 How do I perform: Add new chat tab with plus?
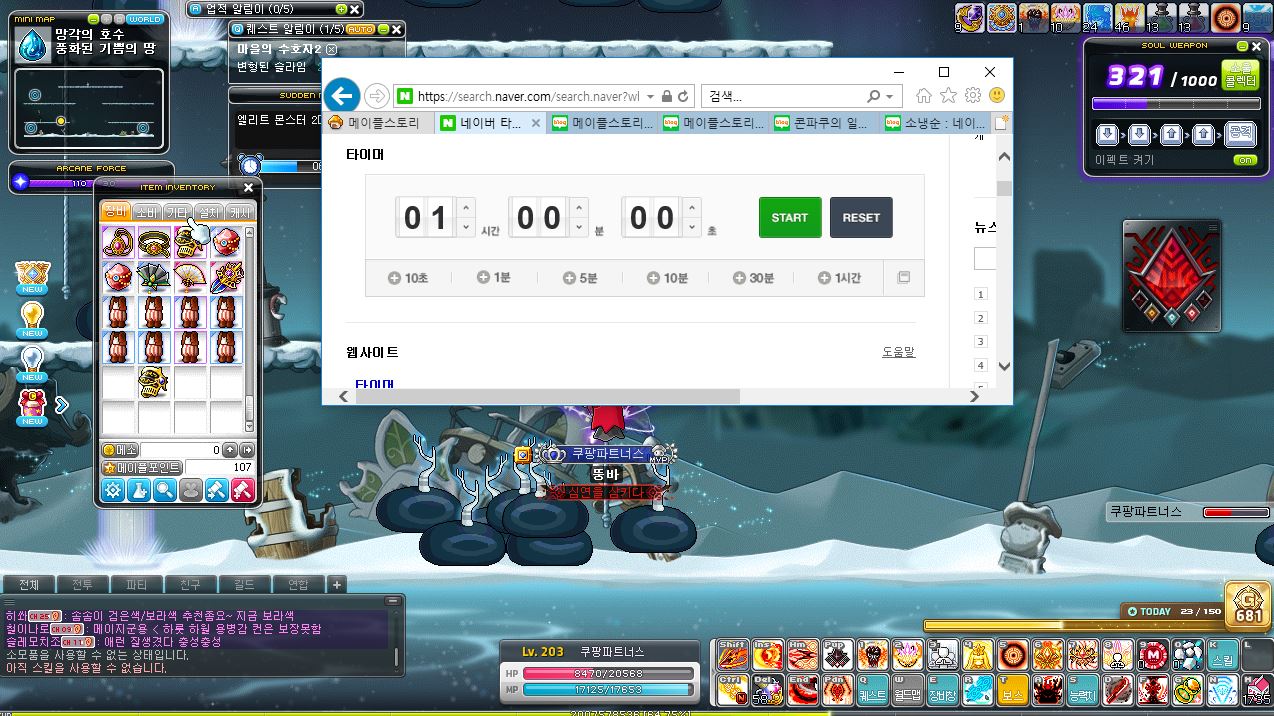tap(337, 585)
